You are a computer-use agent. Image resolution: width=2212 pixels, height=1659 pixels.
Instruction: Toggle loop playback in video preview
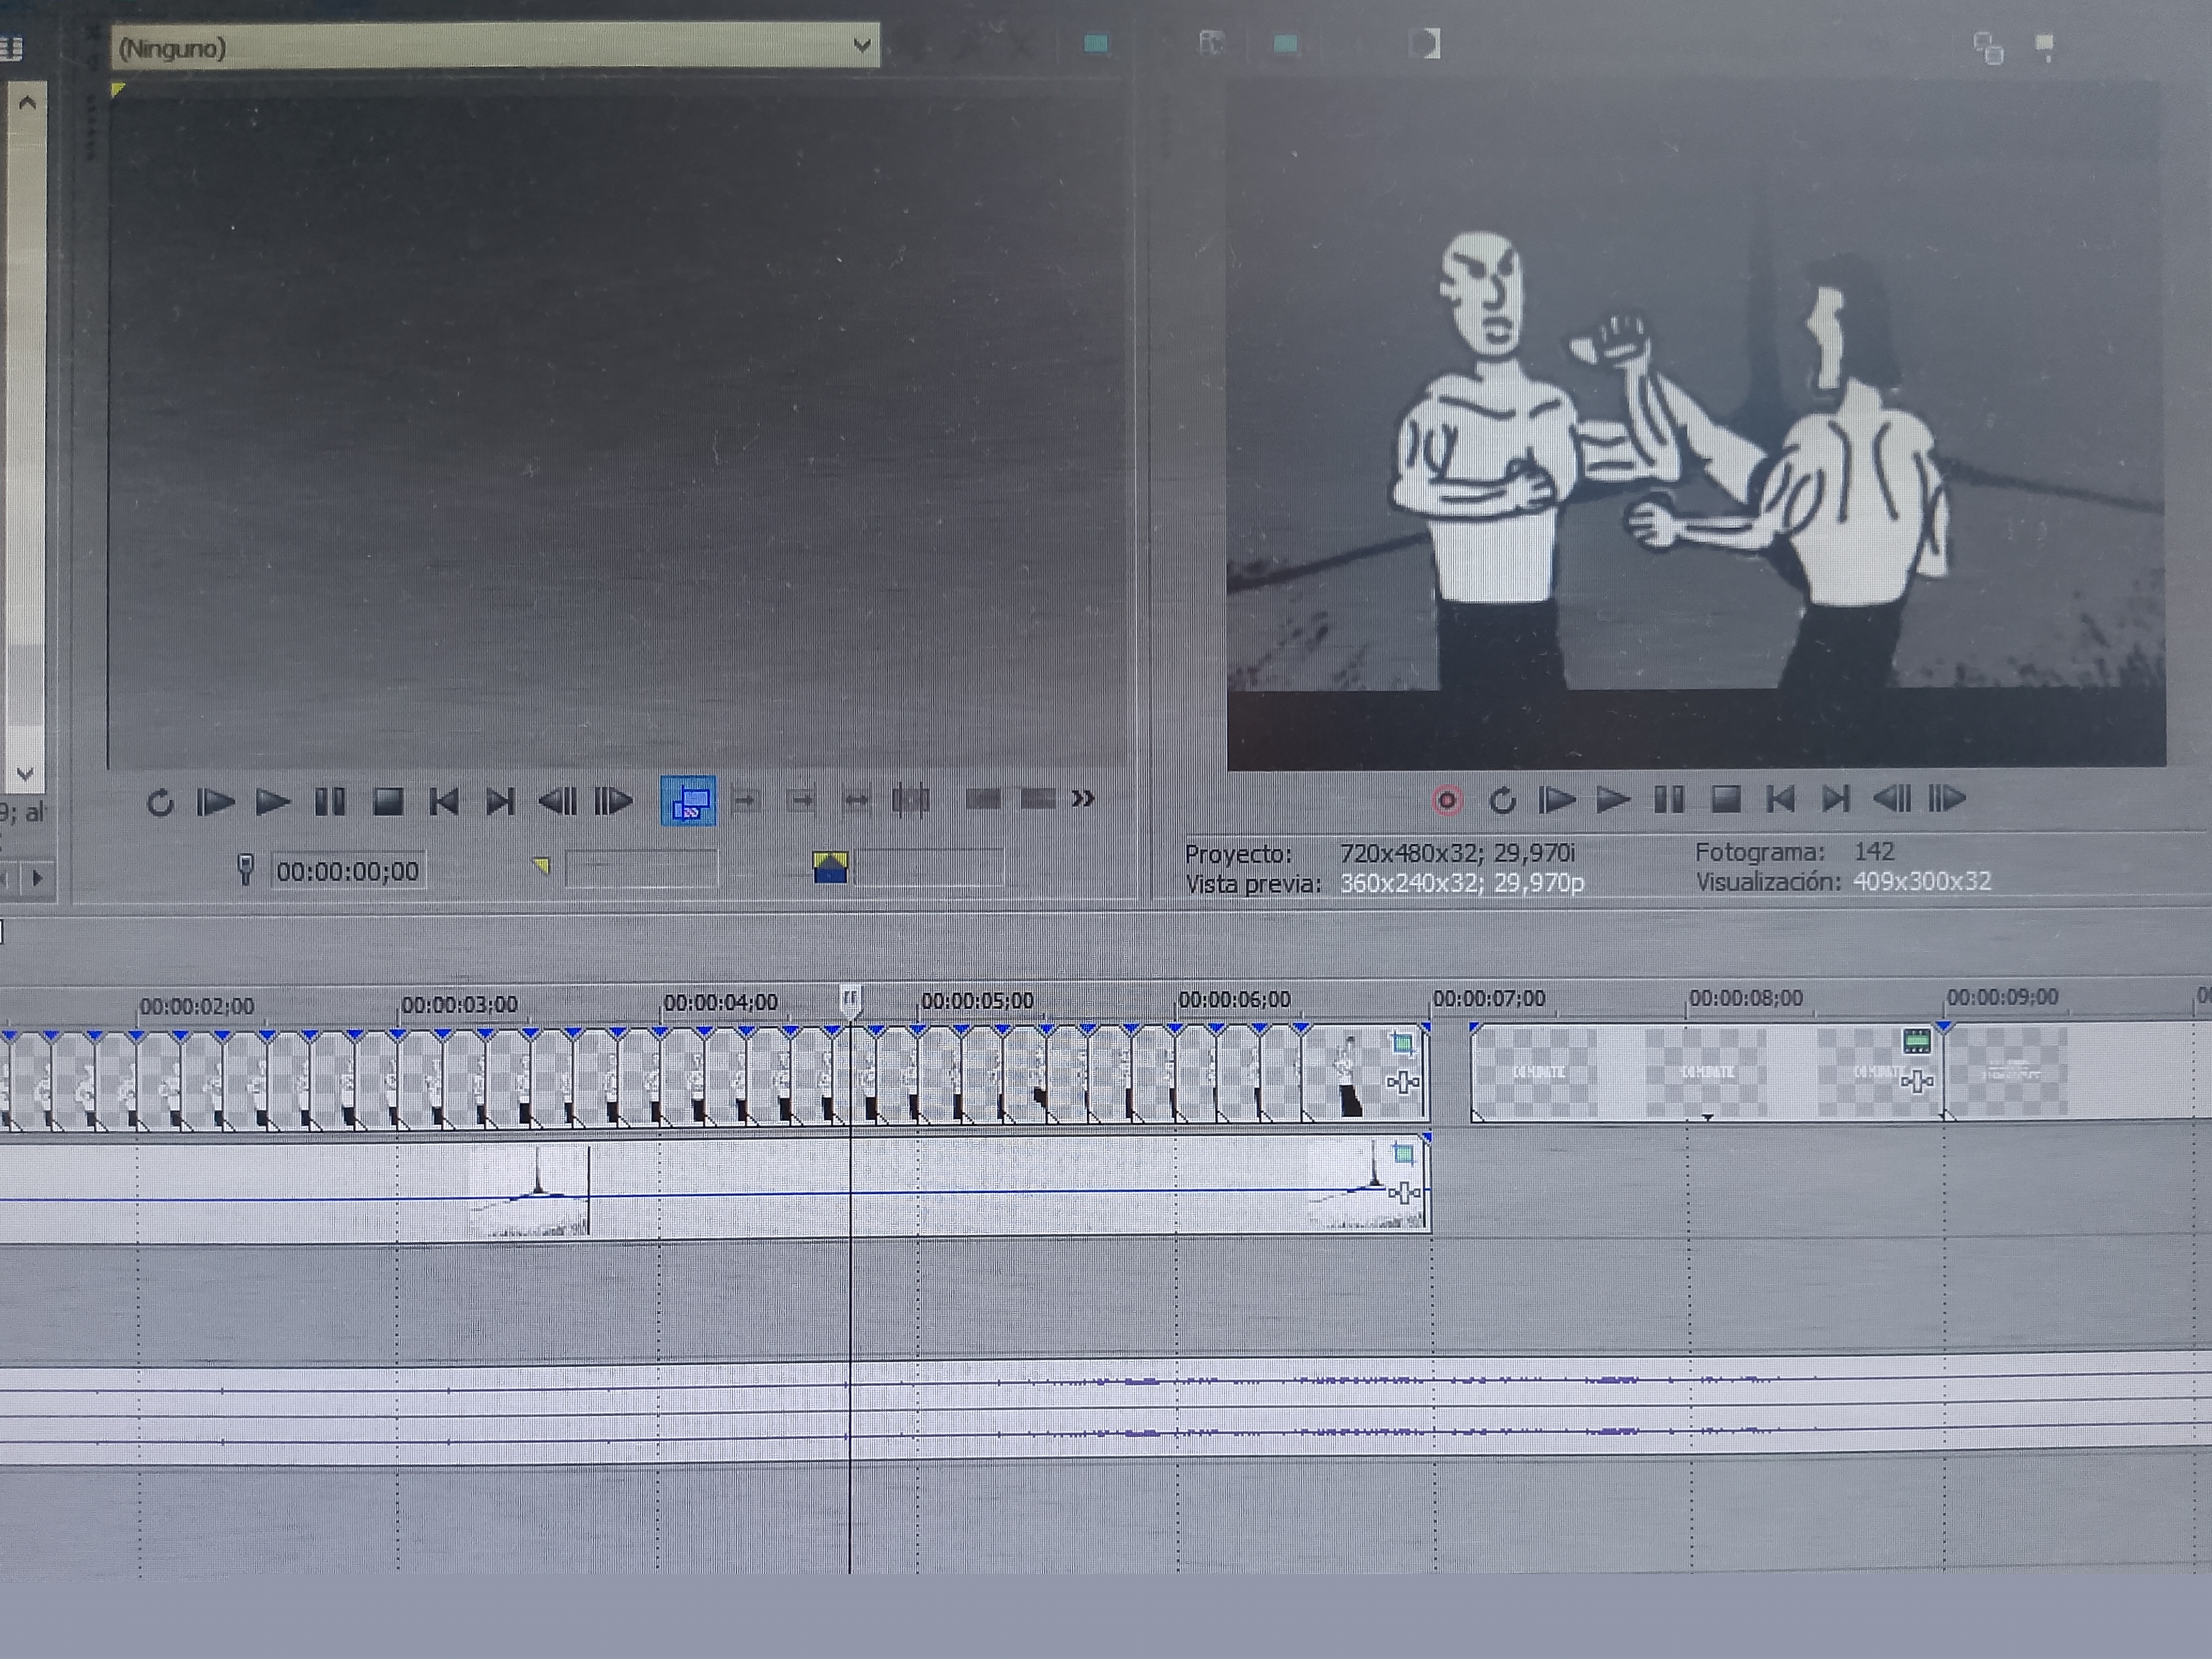[1502, 801]
